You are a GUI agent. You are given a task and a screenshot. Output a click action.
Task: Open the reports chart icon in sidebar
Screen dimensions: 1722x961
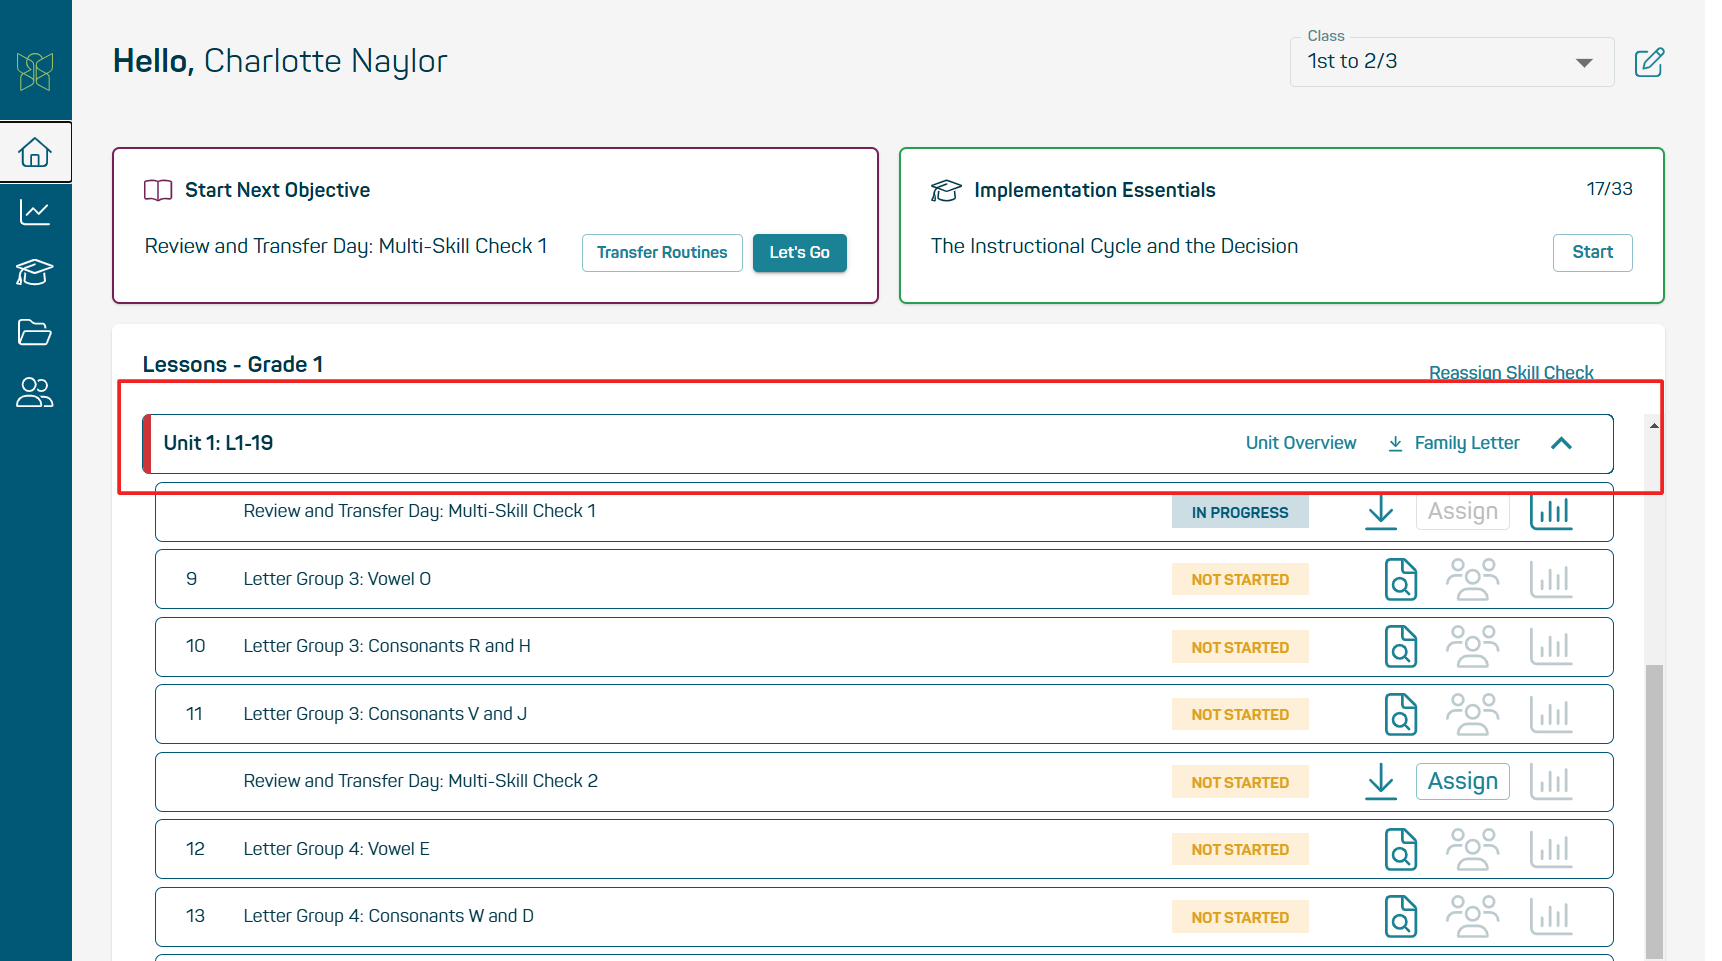tap(35, 212)
